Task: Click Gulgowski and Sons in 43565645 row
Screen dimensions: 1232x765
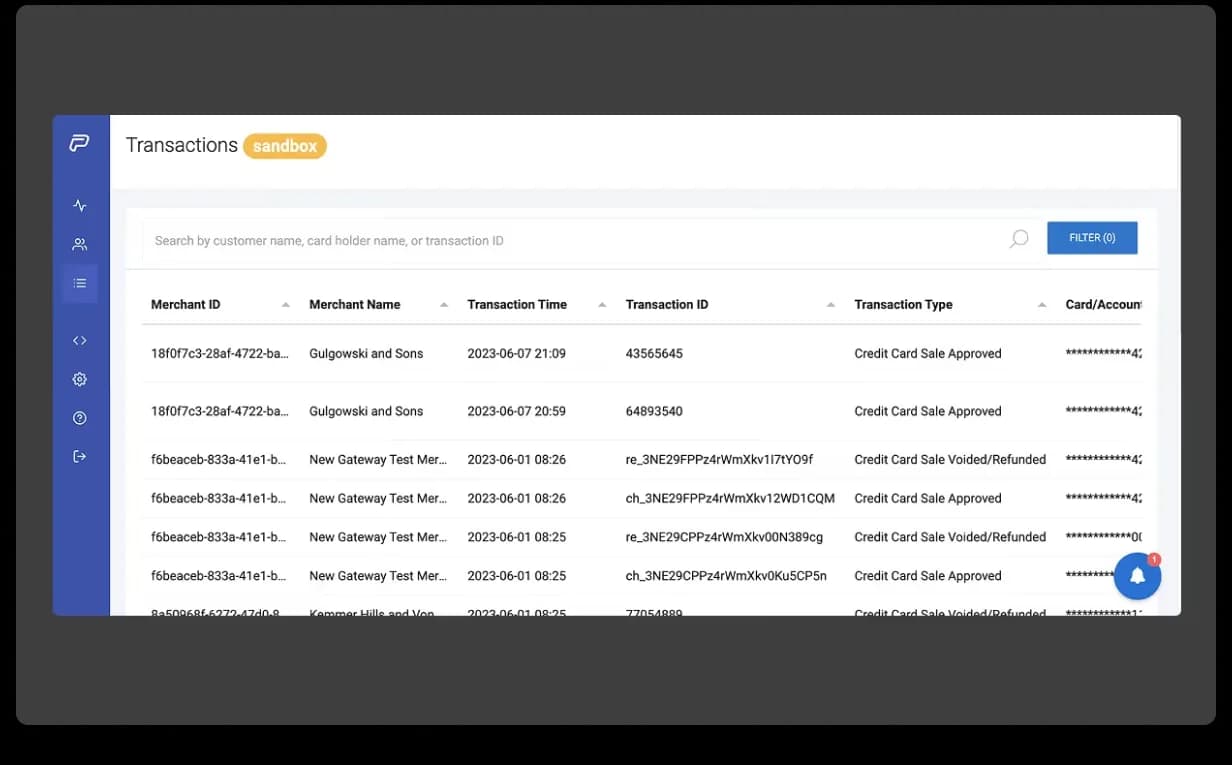Action: pos(366,354)
